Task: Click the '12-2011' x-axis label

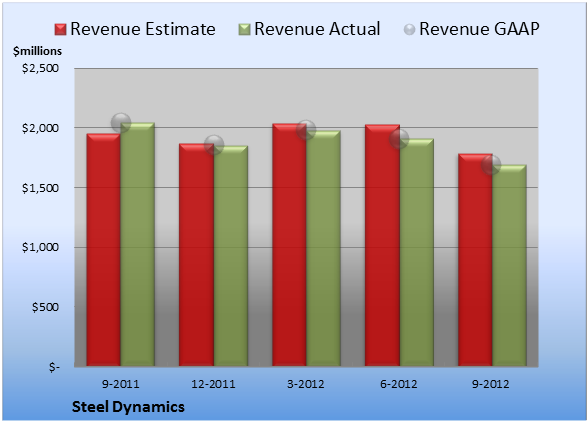Action: point(213,384)
